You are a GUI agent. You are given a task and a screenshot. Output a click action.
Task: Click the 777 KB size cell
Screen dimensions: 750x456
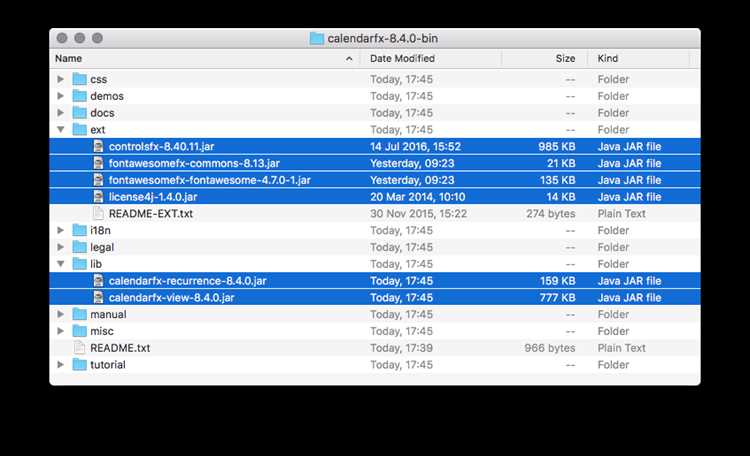point(557,297)
